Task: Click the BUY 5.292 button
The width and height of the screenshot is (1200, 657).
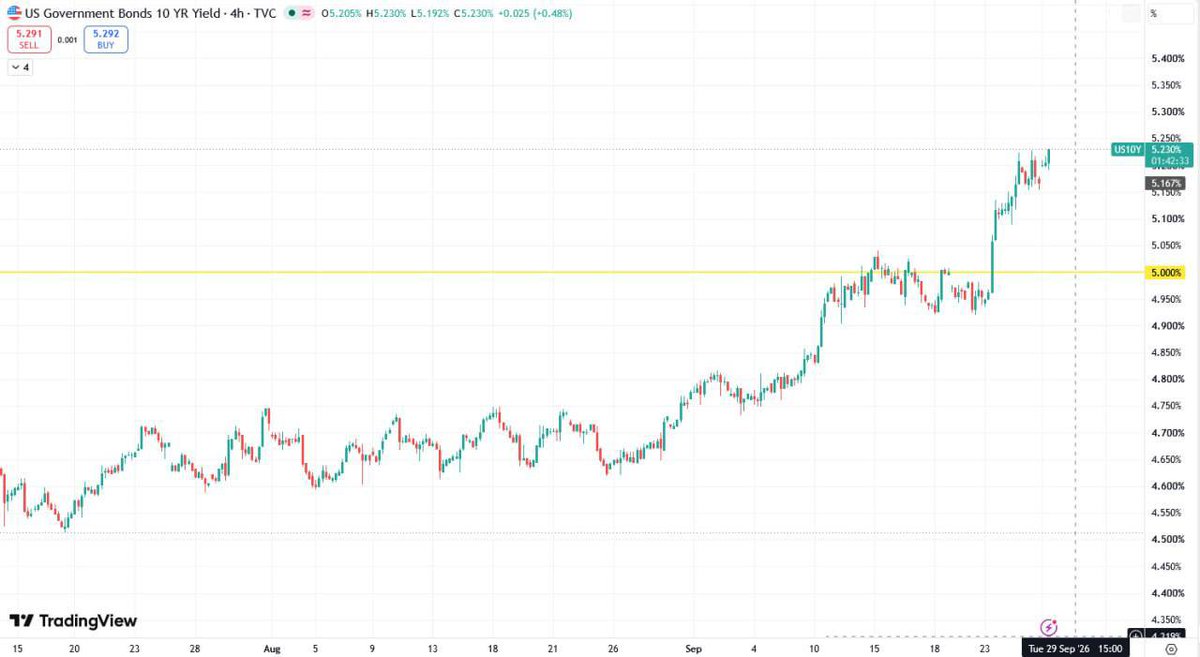Action: coord(106,40)
